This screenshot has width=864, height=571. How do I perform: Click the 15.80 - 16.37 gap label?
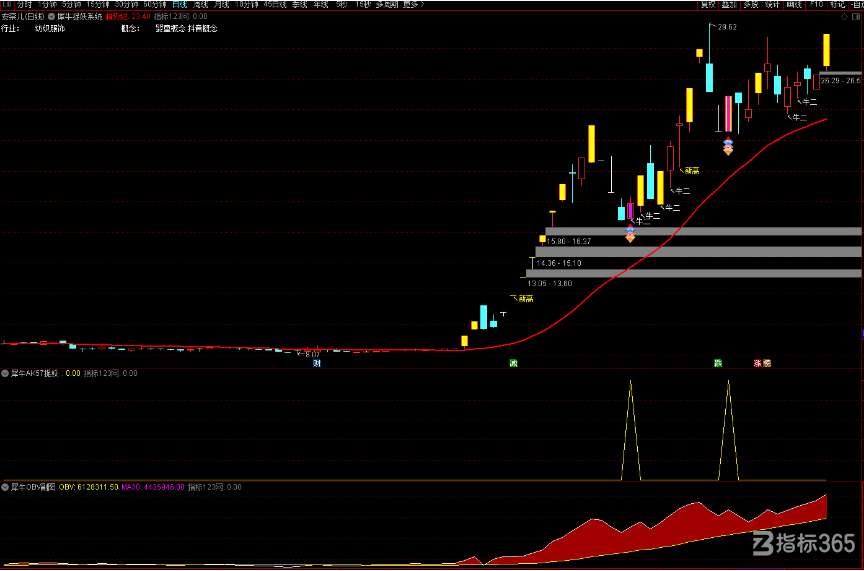[569, 241]
